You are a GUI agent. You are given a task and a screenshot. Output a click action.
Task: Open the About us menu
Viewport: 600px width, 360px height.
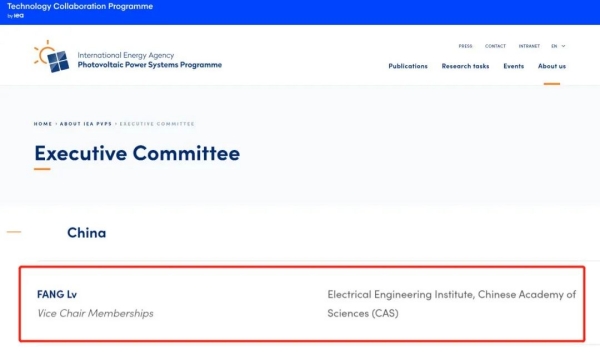pyautogui.click(x=552, y=66)
